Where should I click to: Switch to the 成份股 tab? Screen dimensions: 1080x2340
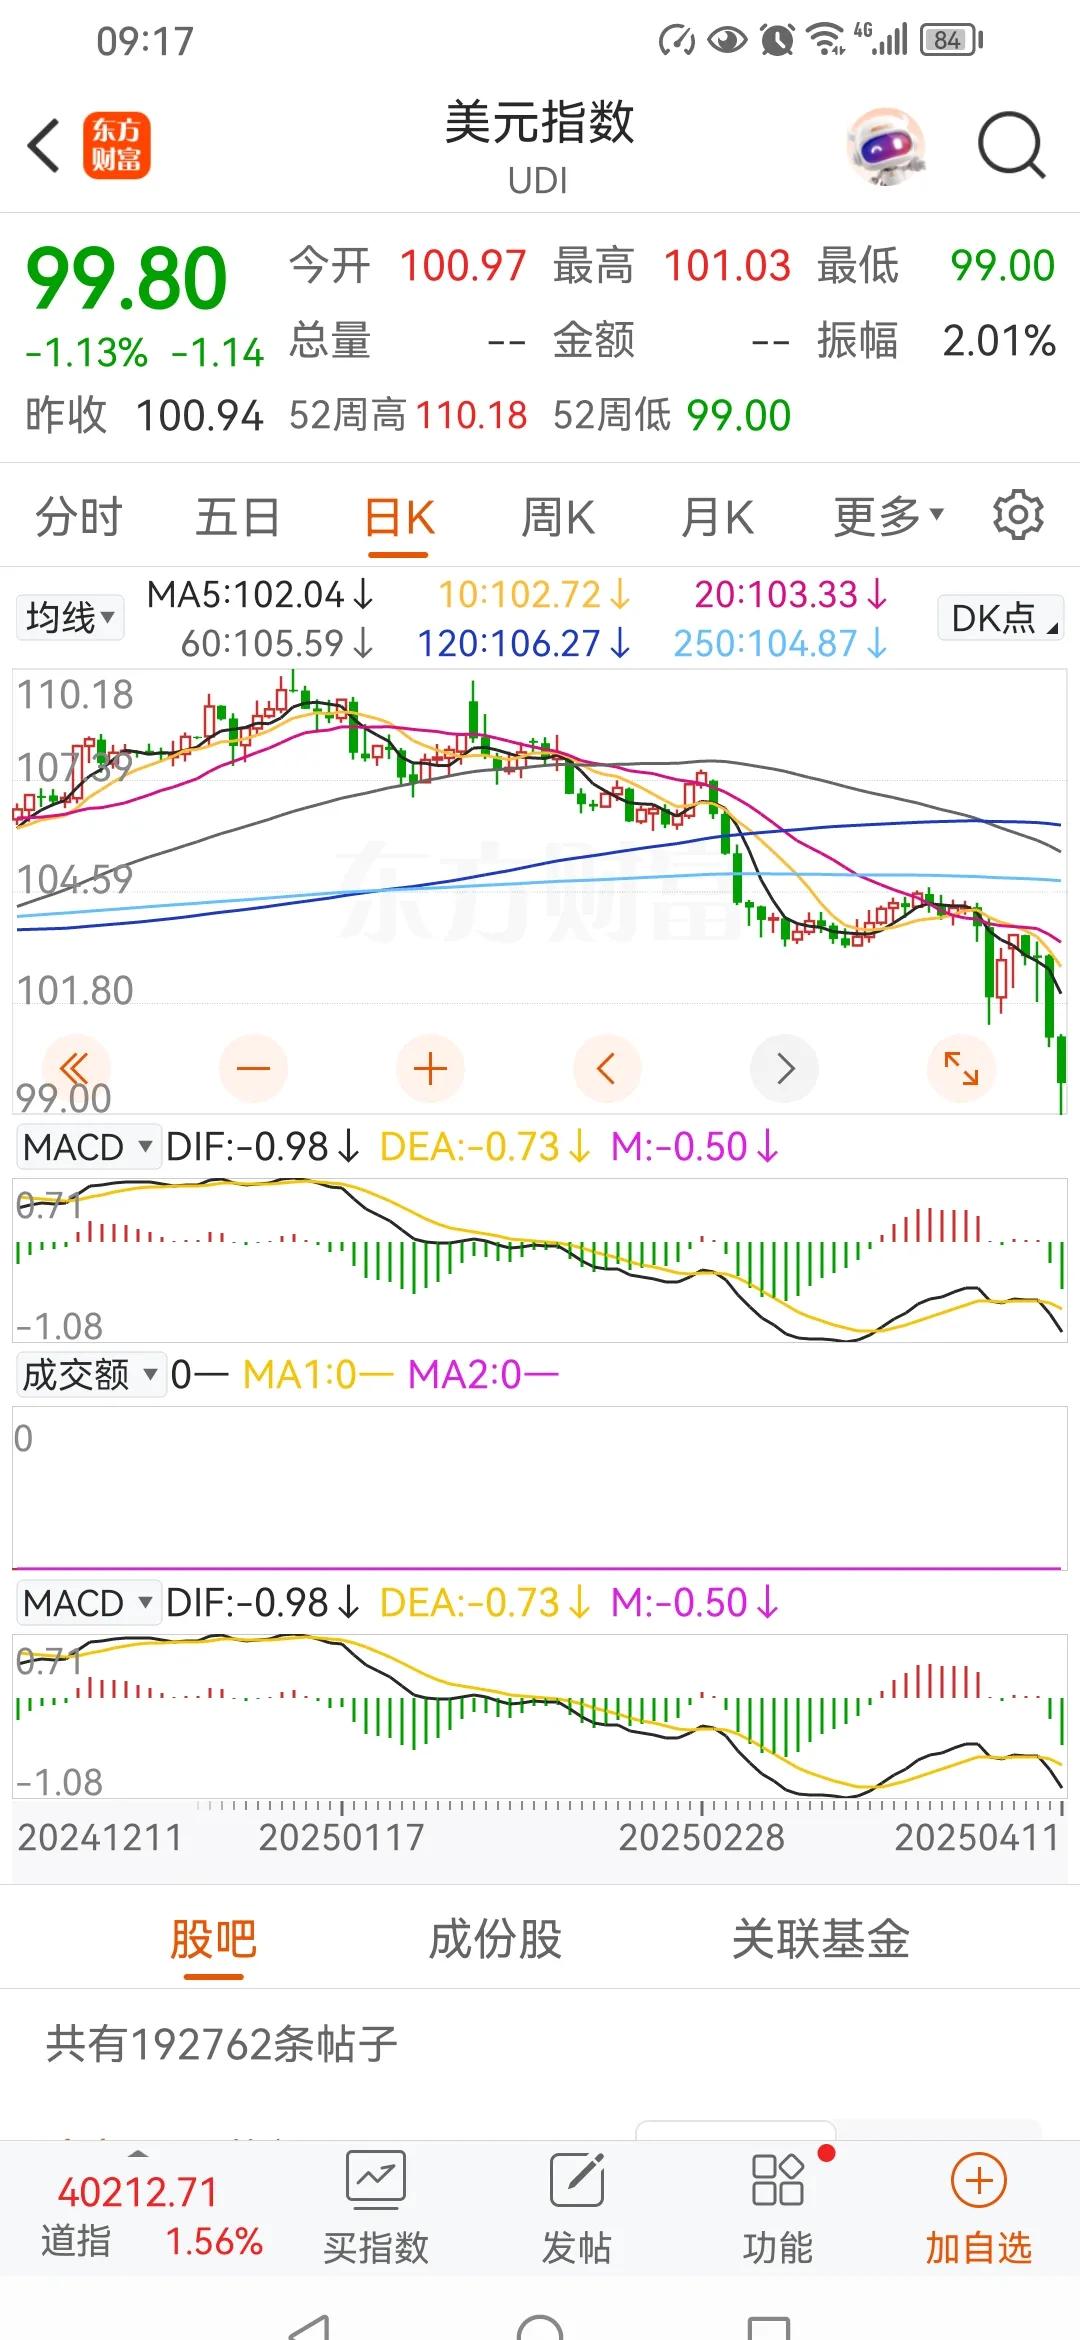(x=495, y=1940)
